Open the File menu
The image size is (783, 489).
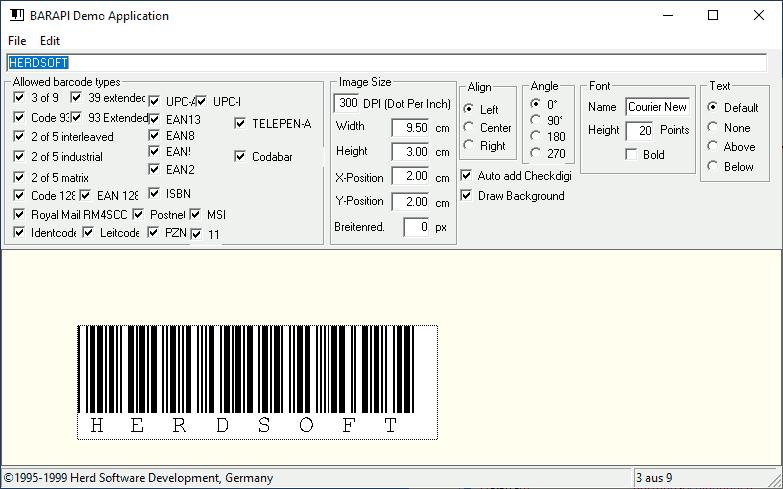(17, 40)
